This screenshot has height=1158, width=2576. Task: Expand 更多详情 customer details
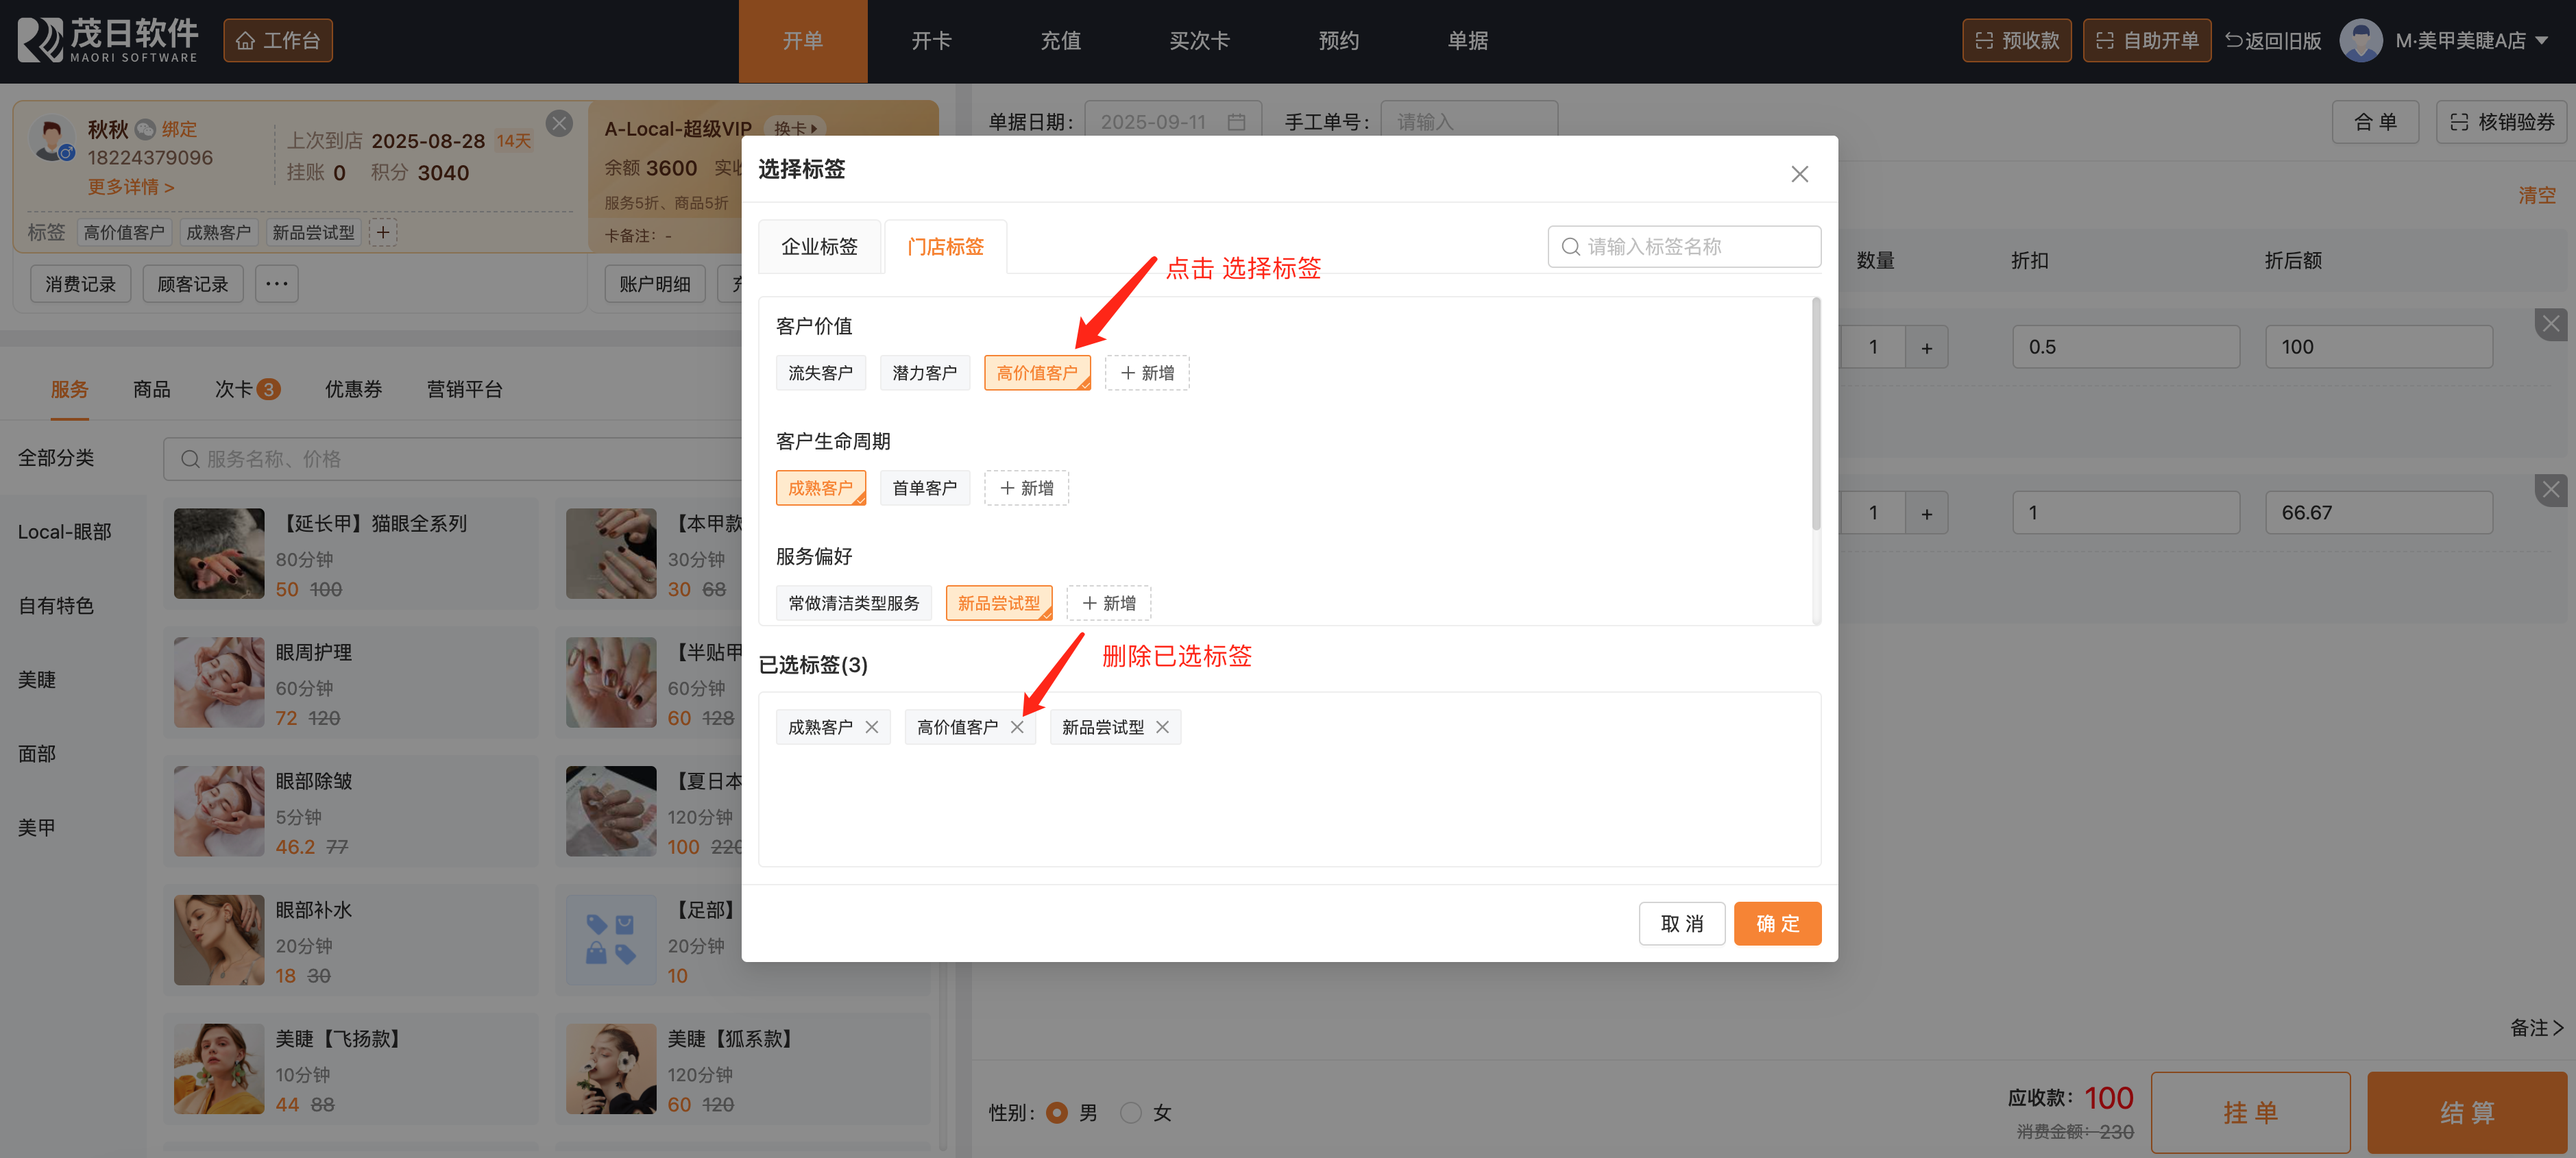coord(130,187)
